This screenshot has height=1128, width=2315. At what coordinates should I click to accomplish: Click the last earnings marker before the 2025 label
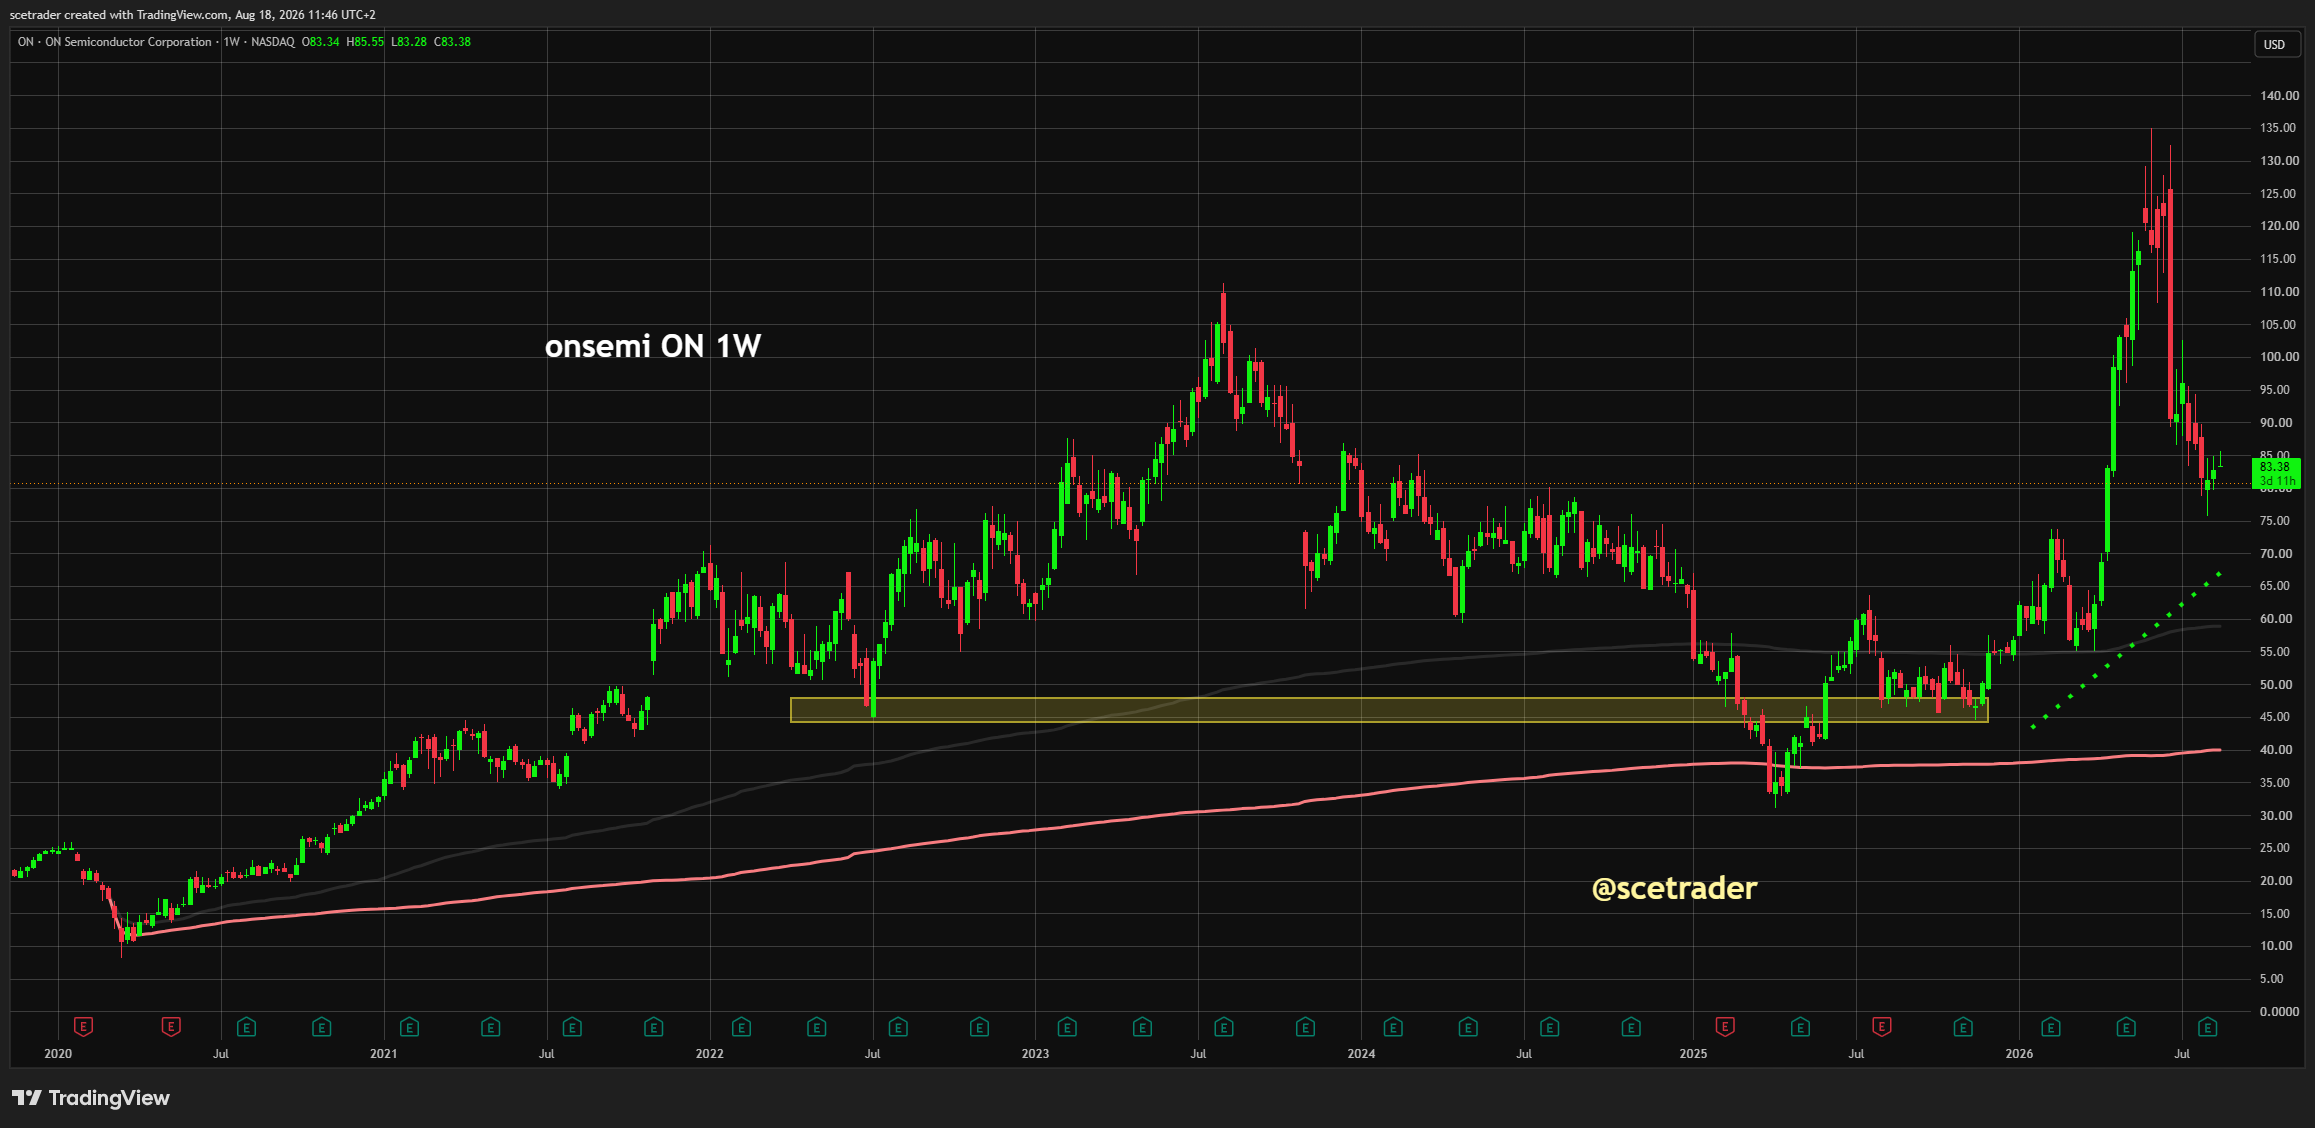[1631, 1026]
